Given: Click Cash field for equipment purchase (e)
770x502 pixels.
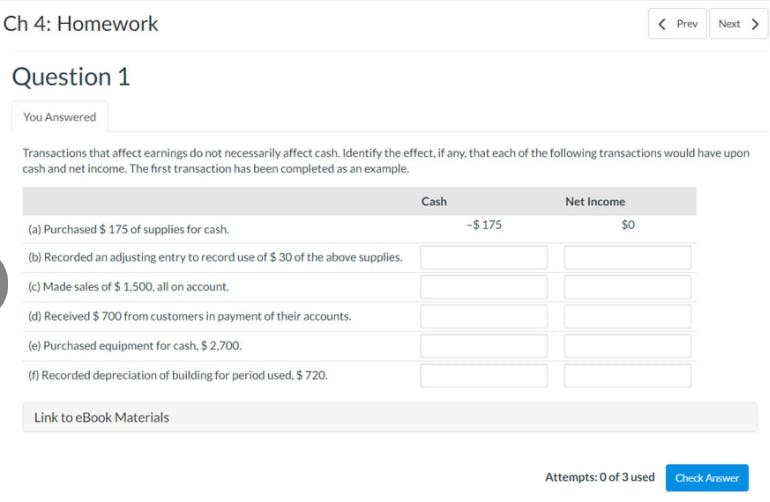Looking at the screenshot, I should coord(484,346).
